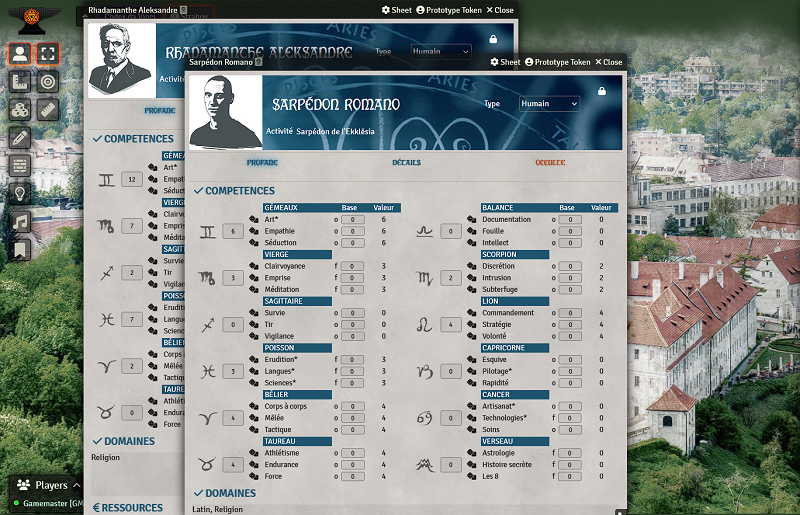Switch to the DÉTAILS tab
Image resolution: width=800 pixels, height=515 pixels.
(x=406, y=162)
